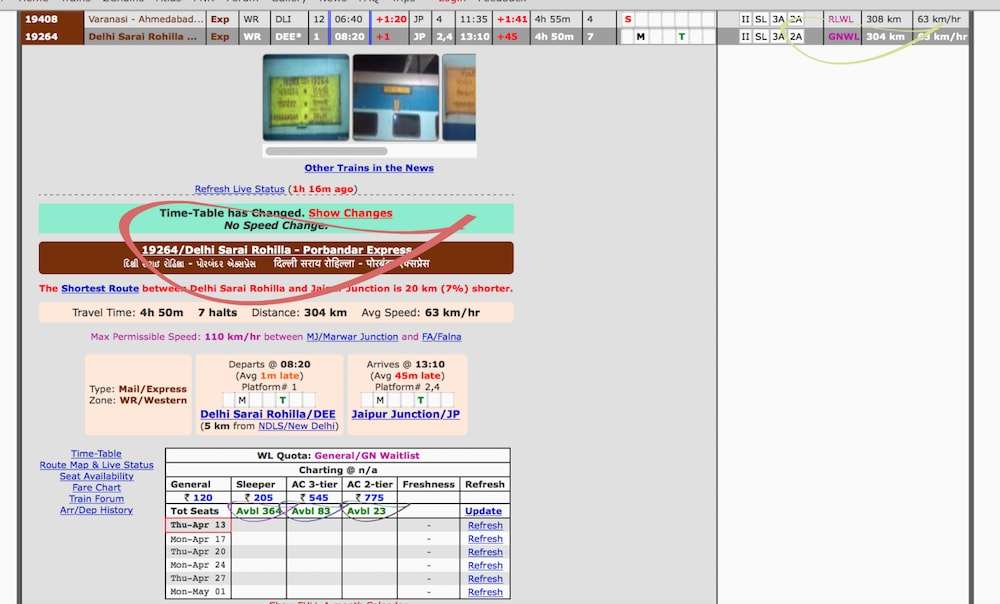Click DEE* station code in 19264 row

pyautogui.click(x=288, y=36)
